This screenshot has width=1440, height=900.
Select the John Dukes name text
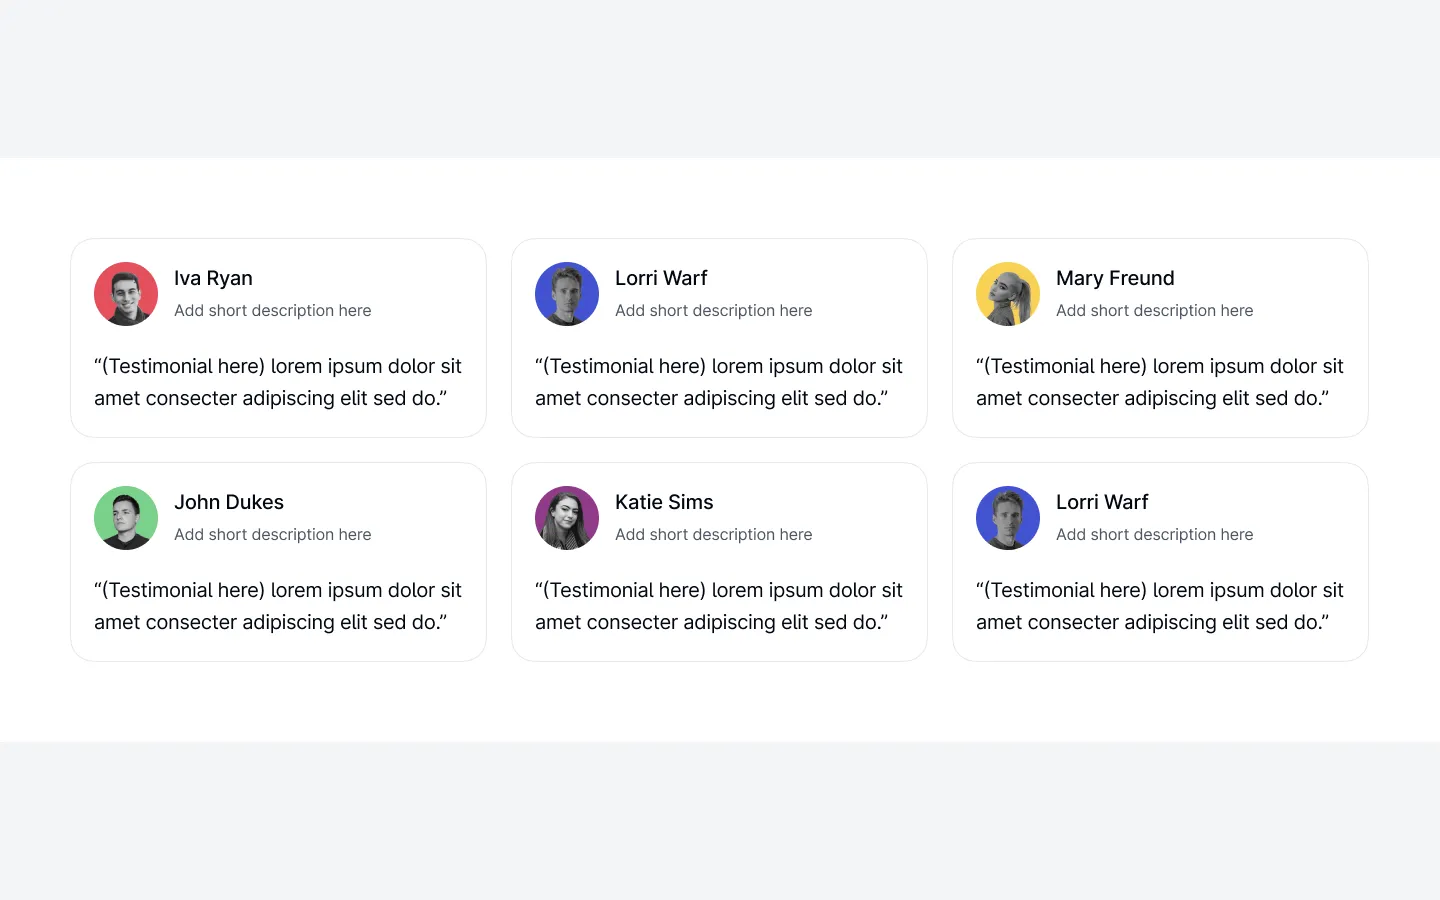229,502
